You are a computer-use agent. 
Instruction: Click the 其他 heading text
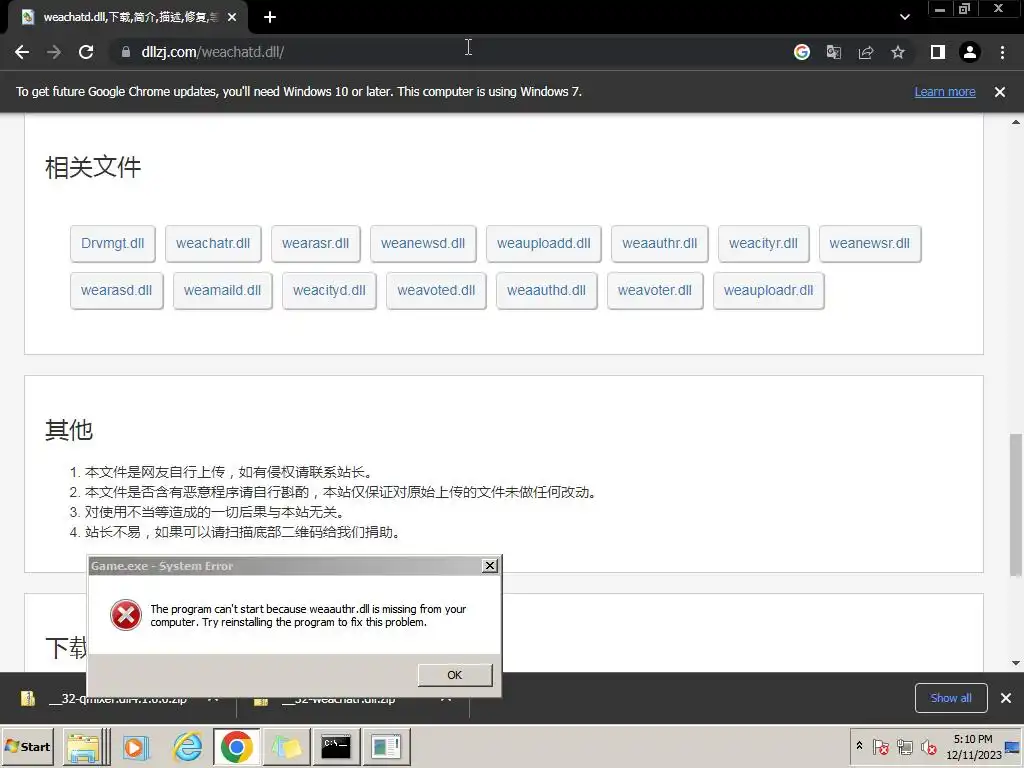point(69,430)
